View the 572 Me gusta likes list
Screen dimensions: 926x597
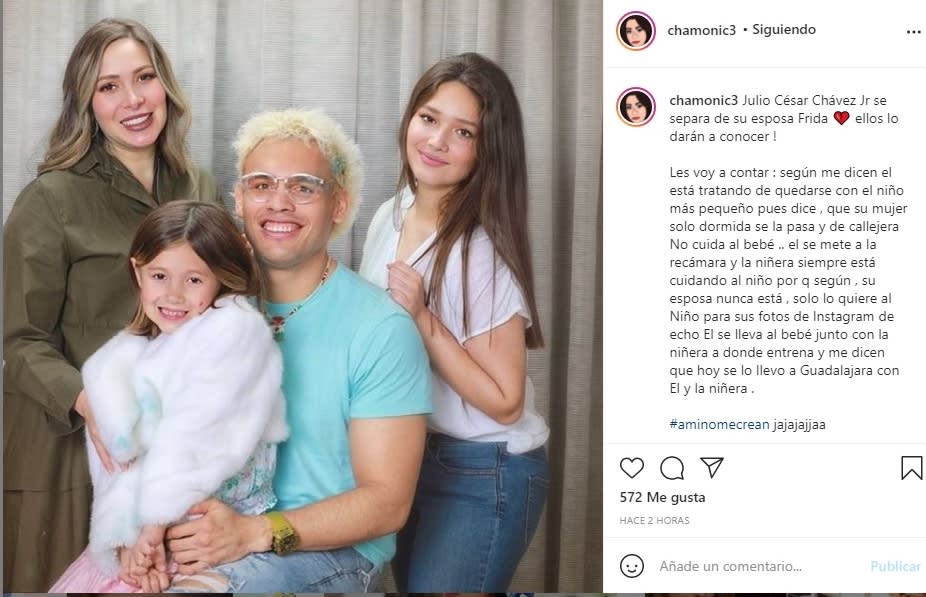point(662,497)
